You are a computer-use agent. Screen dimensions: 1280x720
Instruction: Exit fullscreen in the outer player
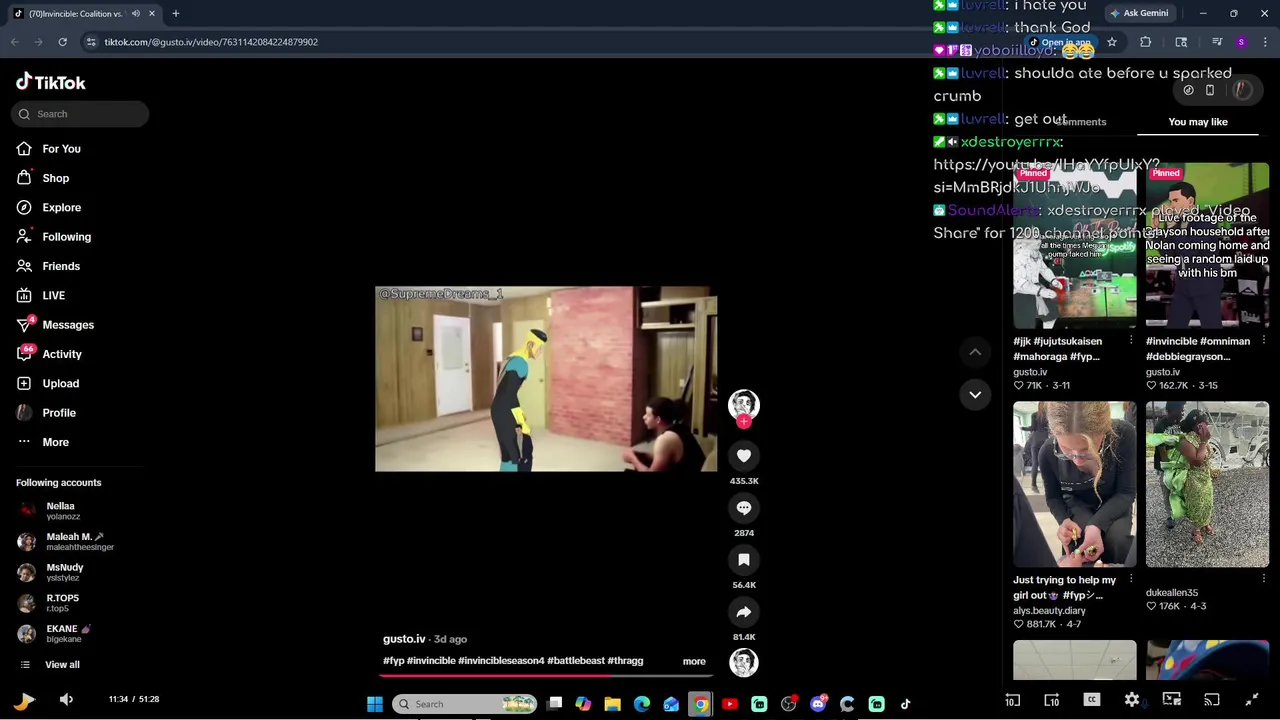[x=1252, y=700]
